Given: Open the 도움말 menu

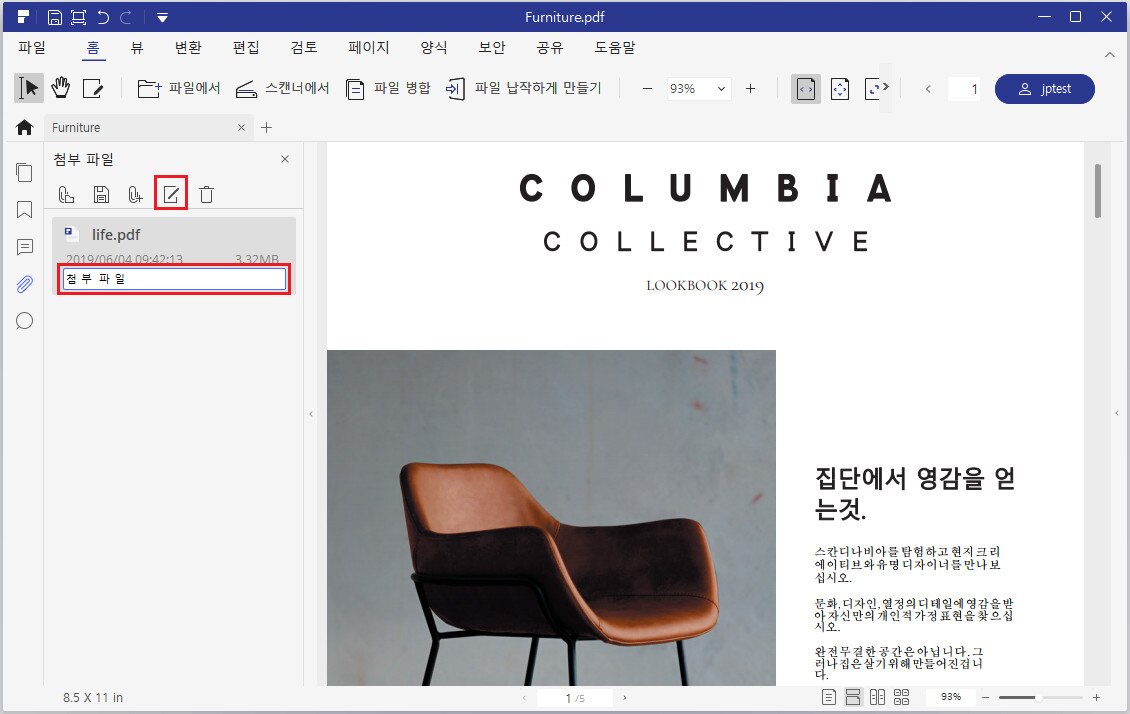Looking at the screenshot, I should (615, 48).
